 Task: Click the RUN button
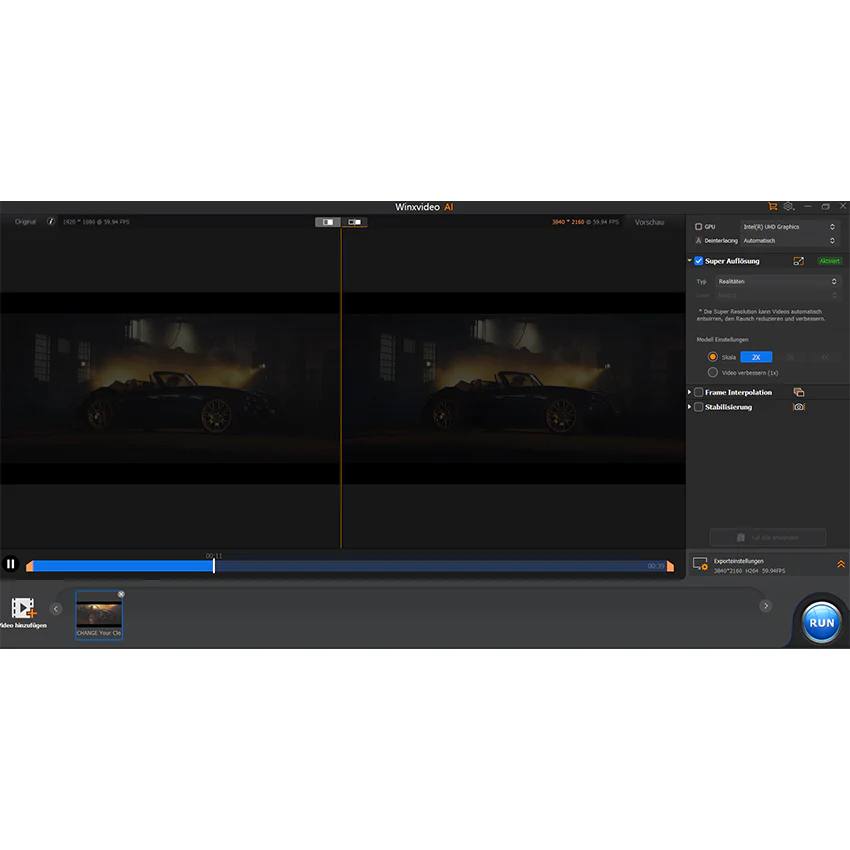[822, 623]
